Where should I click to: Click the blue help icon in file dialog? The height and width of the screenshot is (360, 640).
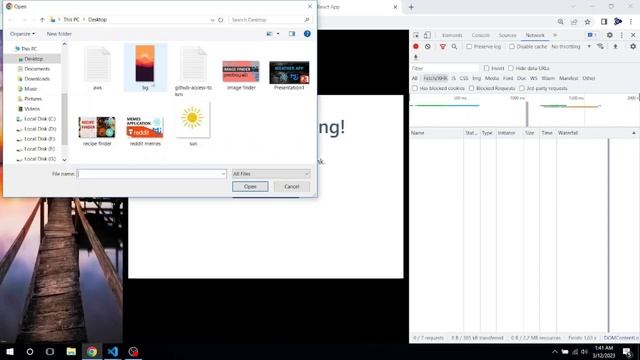click(307, 34)
